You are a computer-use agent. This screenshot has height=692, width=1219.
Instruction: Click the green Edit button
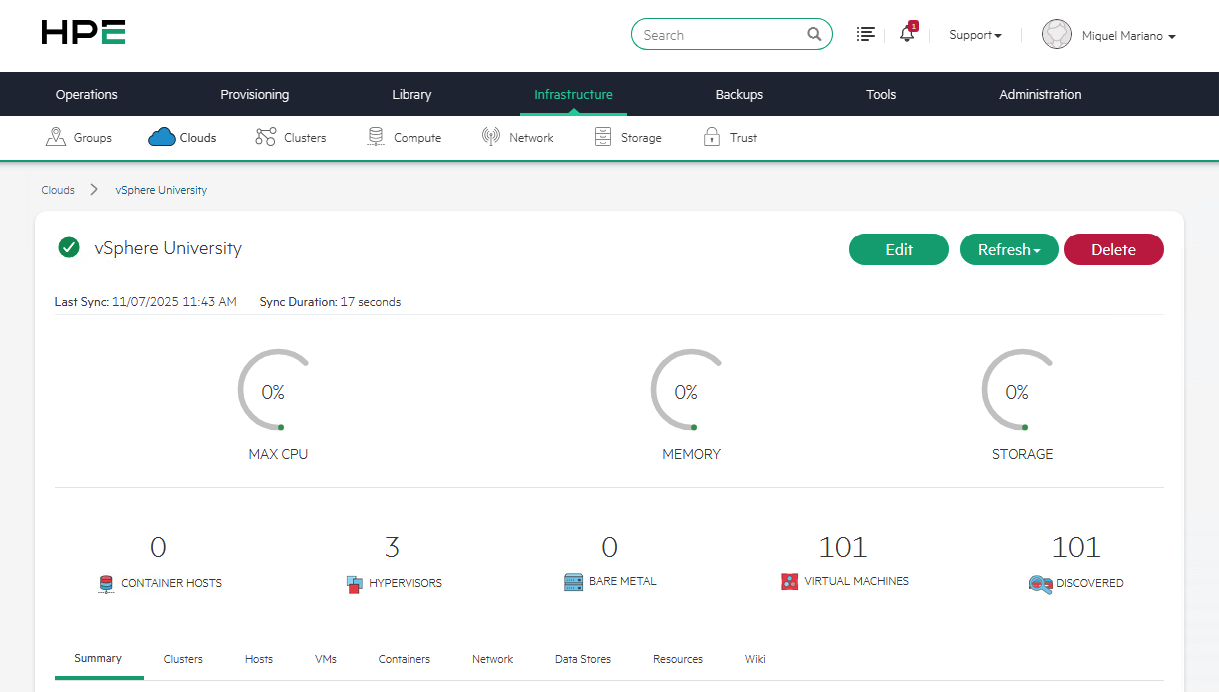pos(899,250)
